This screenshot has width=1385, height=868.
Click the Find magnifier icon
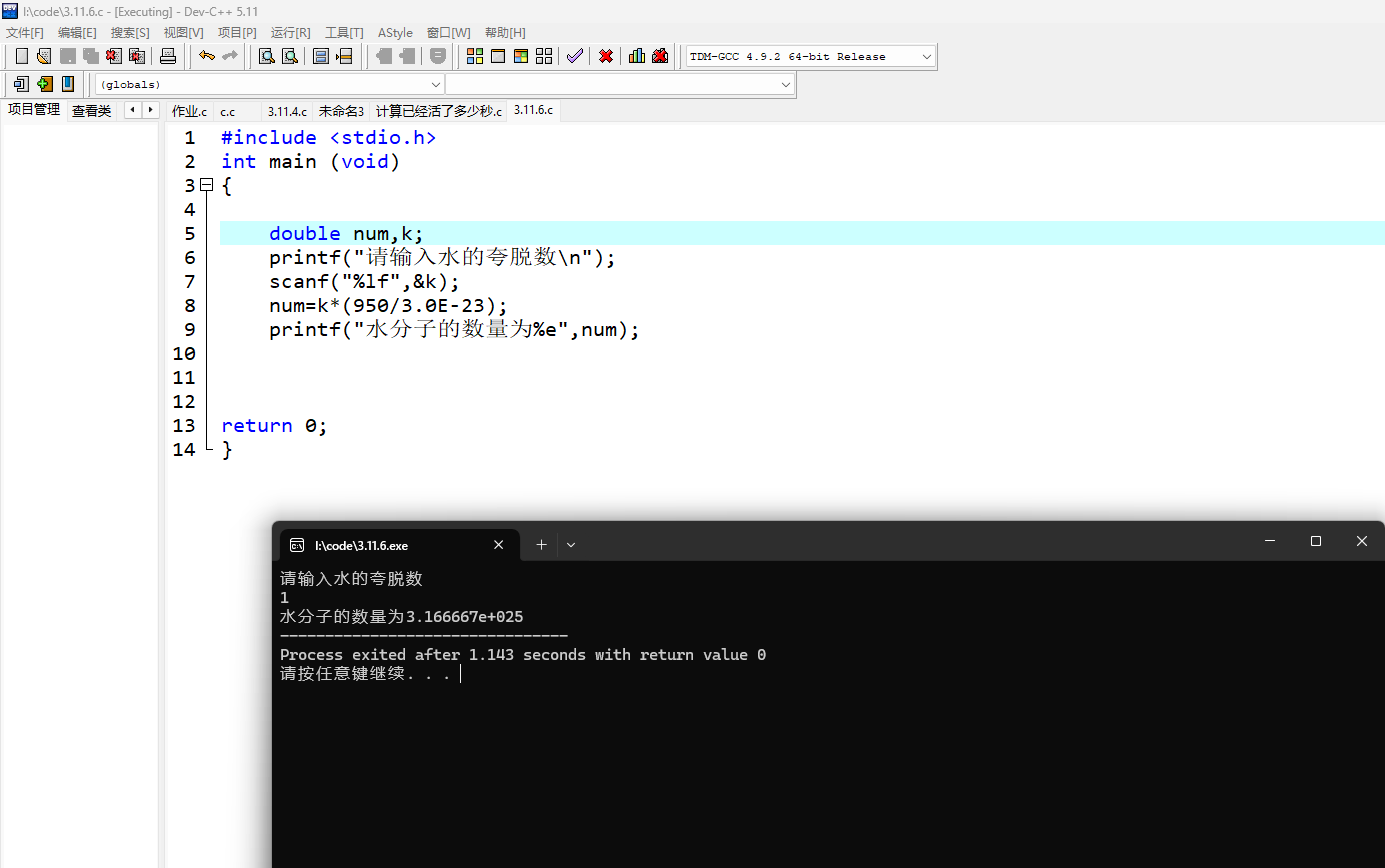click(x=266, y=56)
